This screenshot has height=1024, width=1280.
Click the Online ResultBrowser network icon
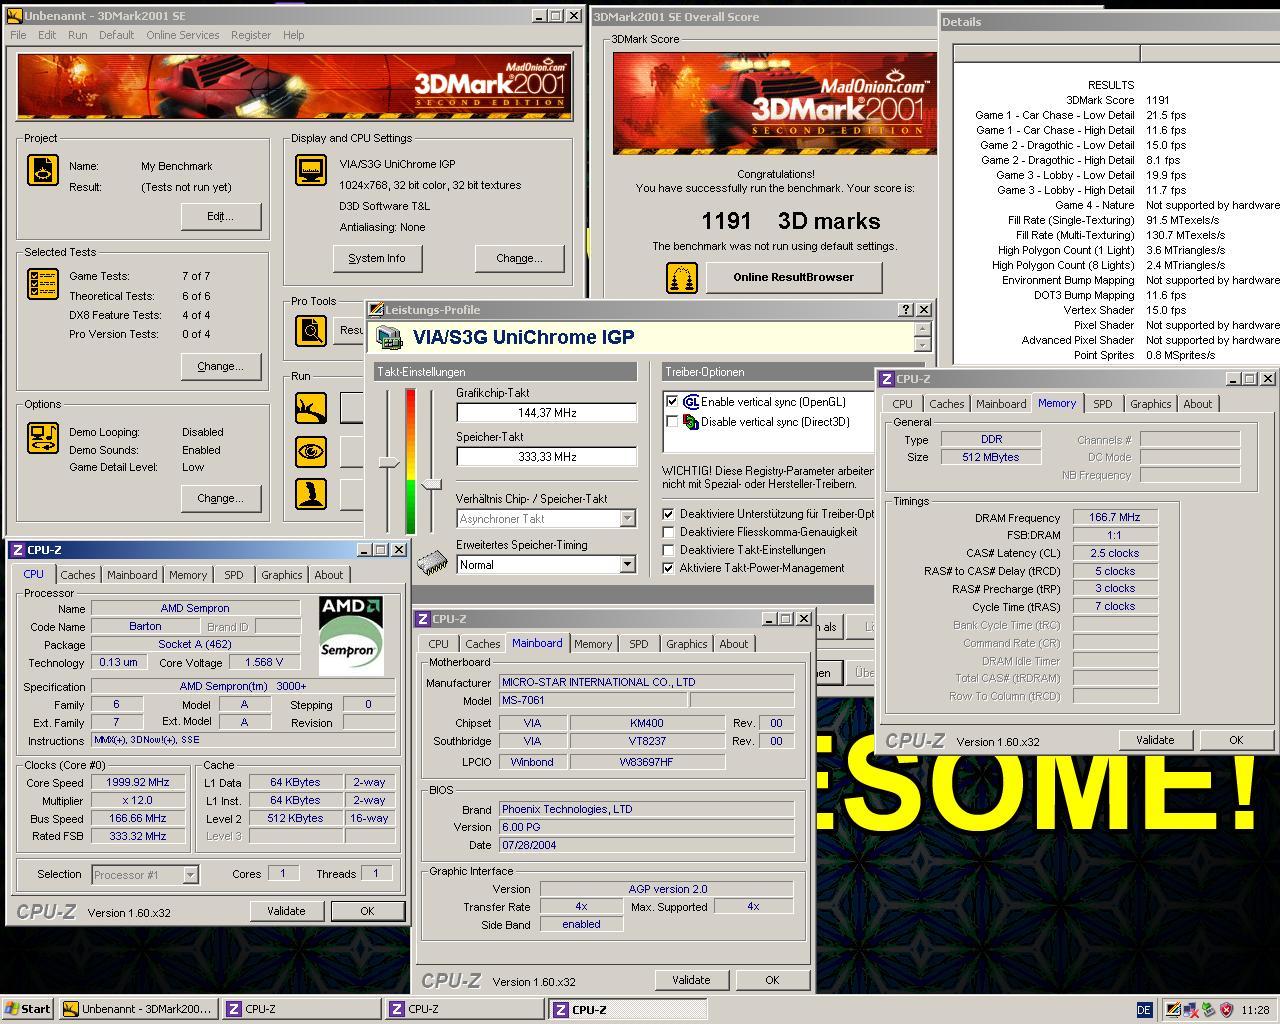pos(682,278)
